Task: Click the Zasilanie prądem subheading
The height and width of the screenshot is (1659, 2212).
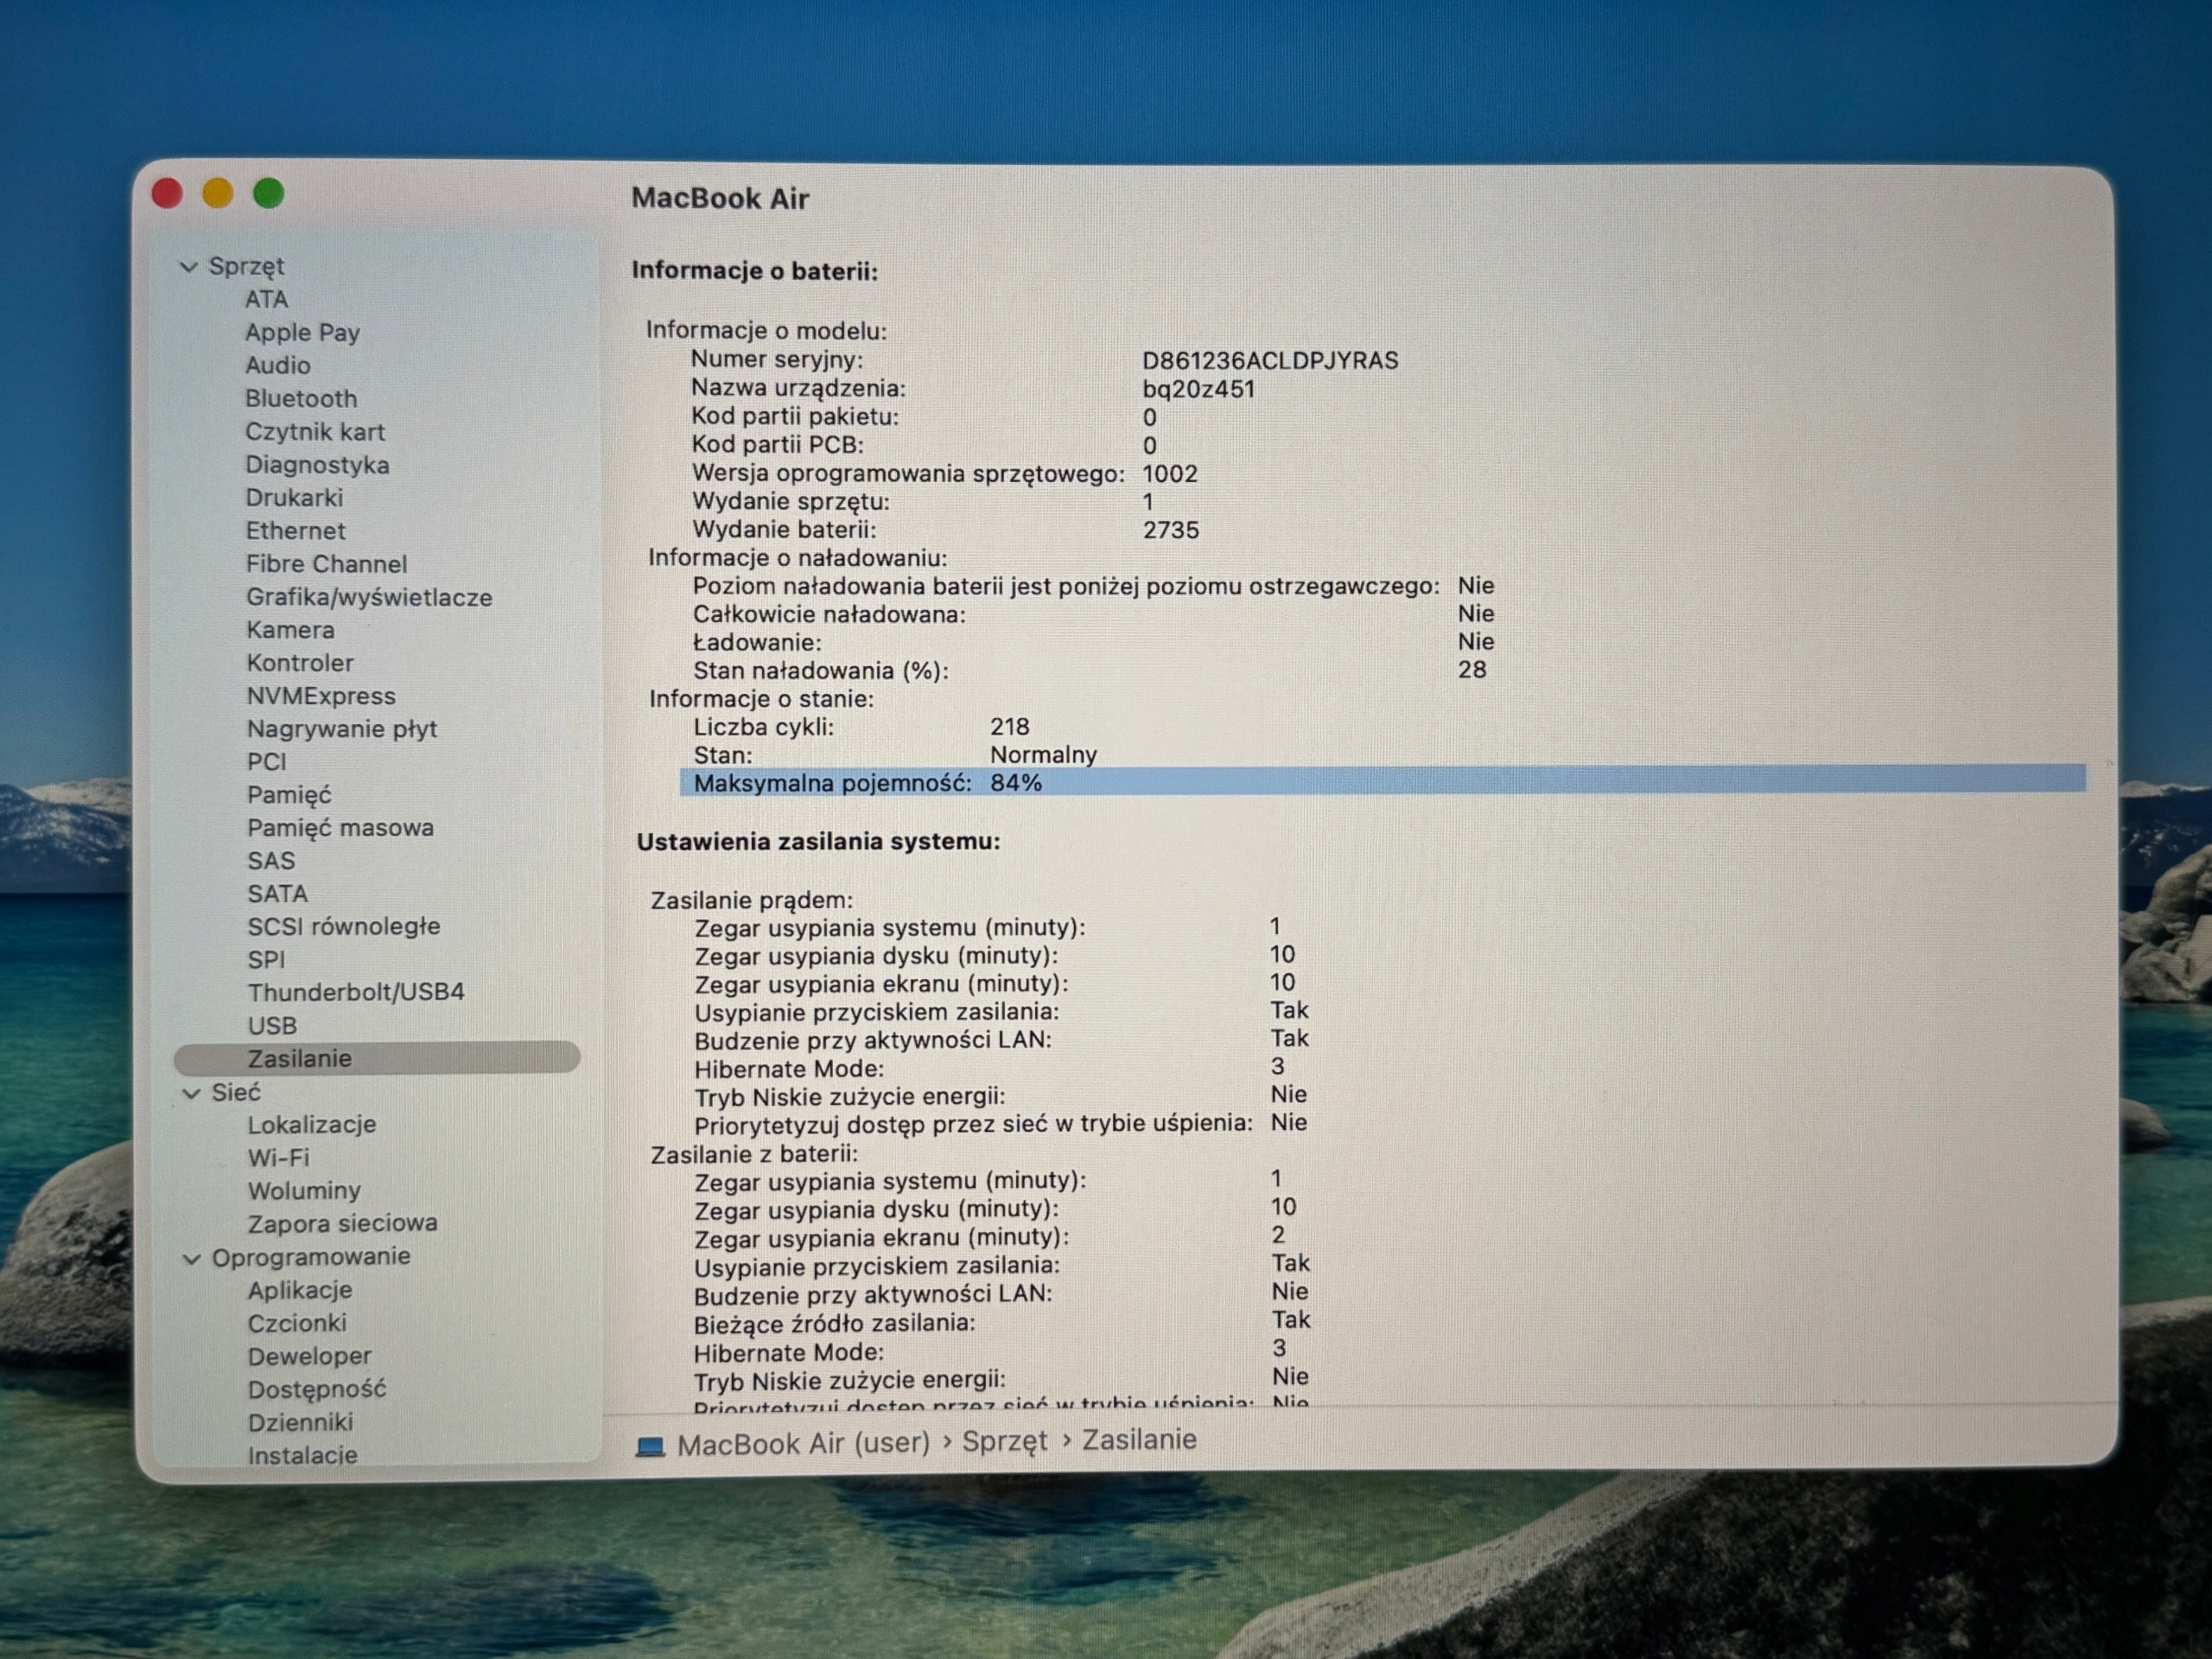Action: [752, 901]
